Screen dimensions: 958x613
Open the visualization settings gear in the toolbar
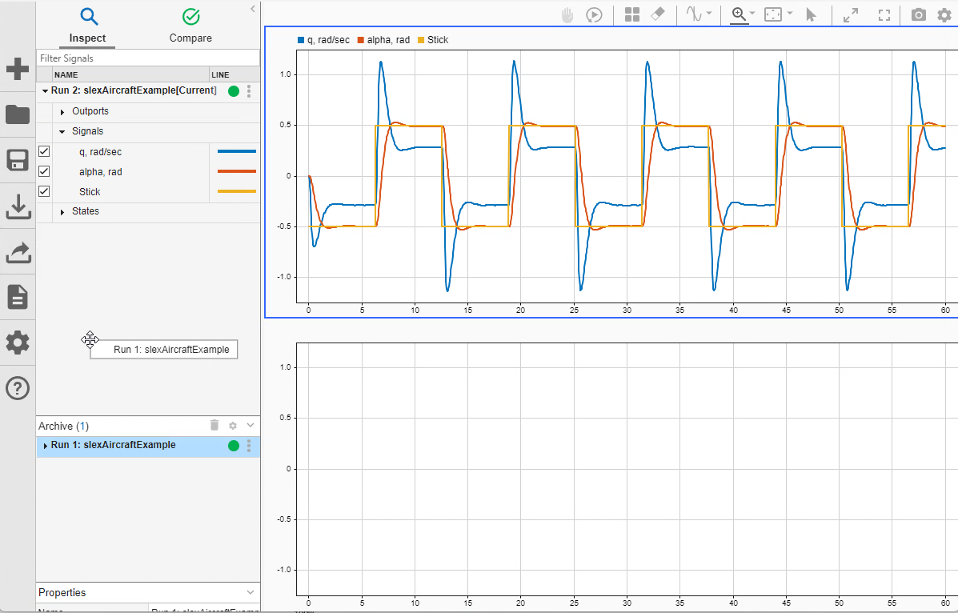pyautogui.click(x=945, y=15)
